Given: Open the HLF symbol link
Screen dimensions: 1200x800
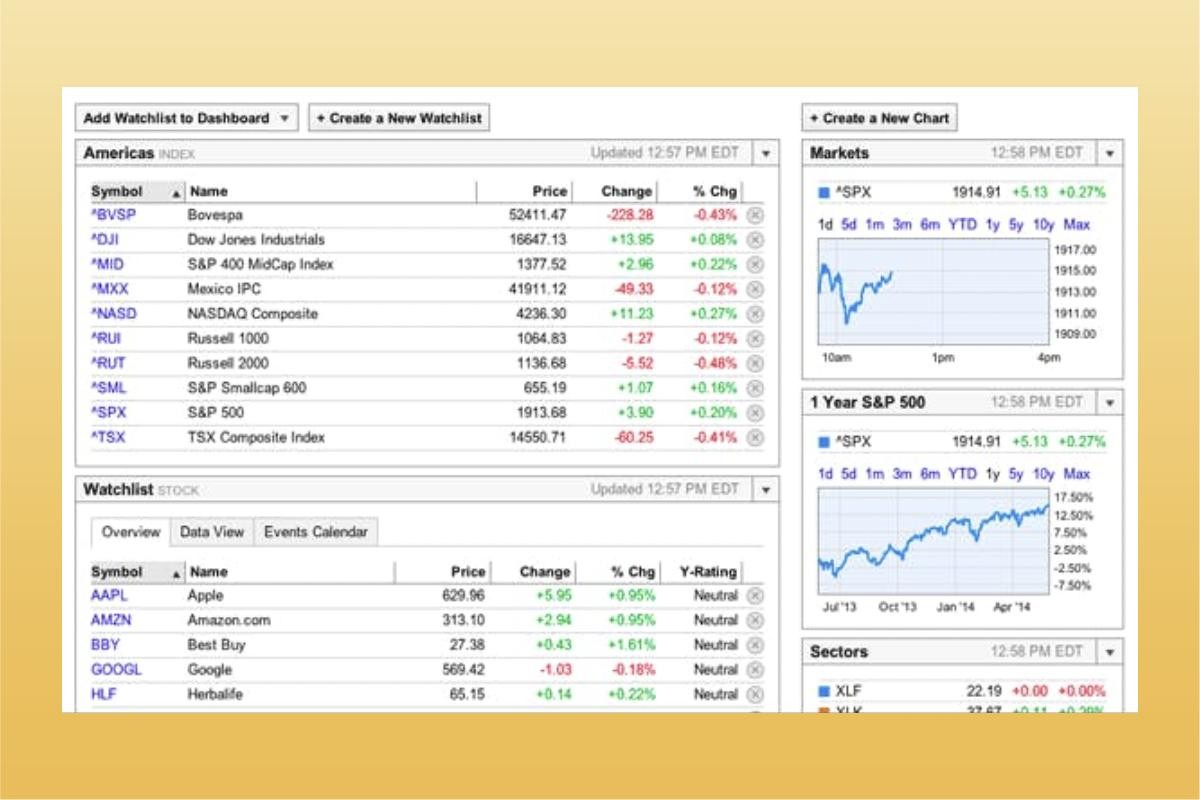Looking at the screenshot, I should [104, 694].
